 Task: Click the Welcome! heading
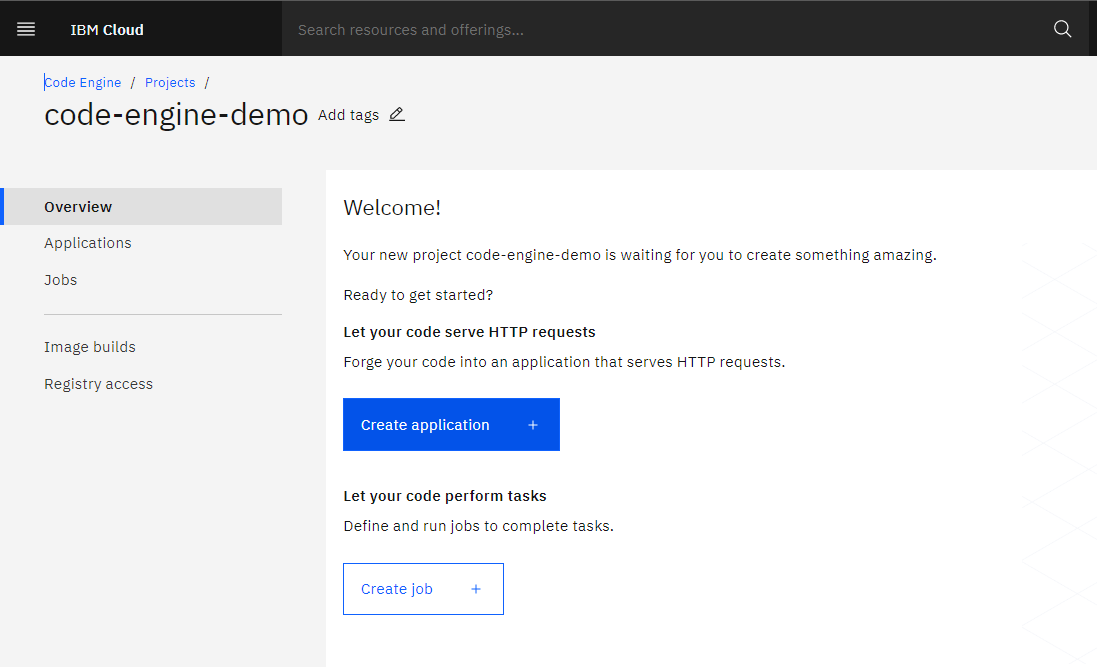tap(392, 208)
